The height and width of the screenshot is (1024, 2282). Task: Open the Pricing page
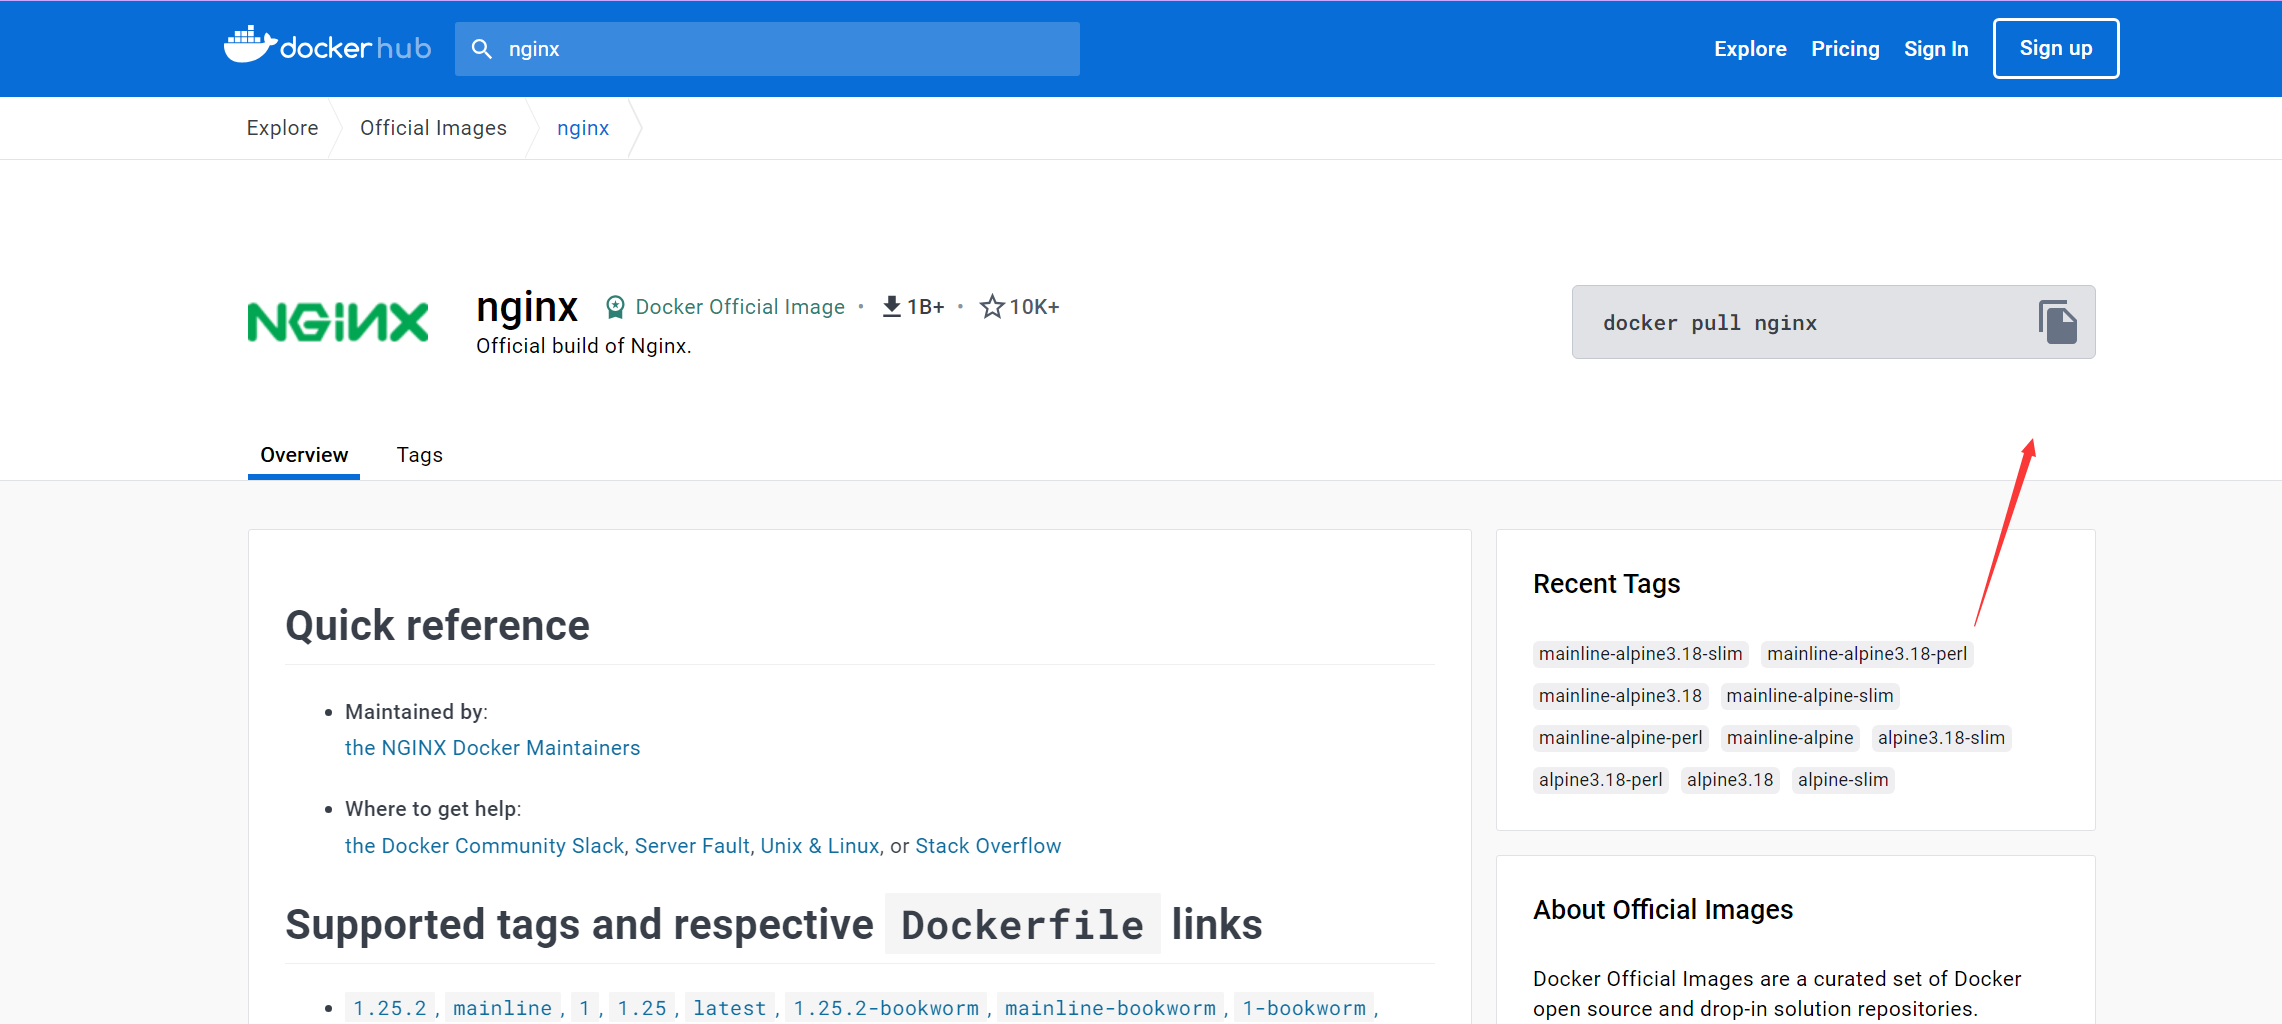click(1845, 49)
